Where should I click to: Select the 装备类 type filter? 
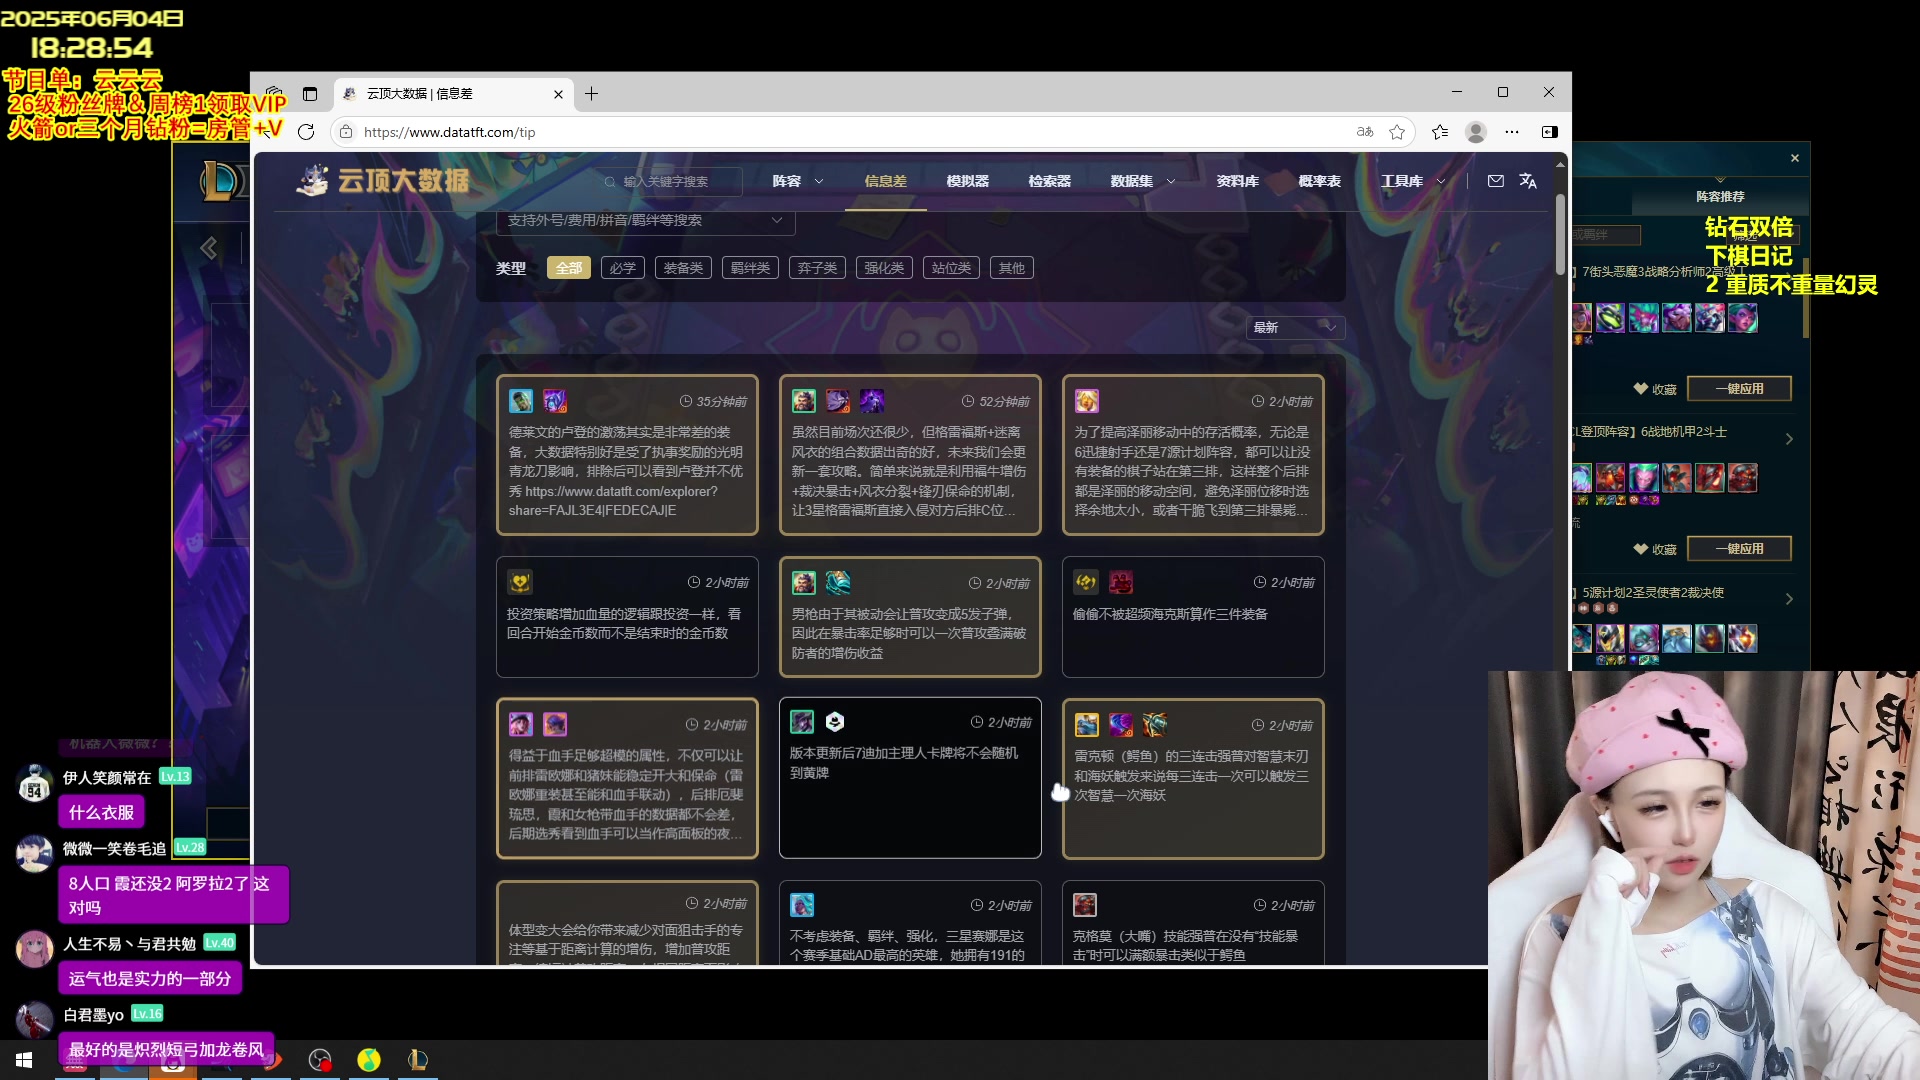click(x=683, y=268)
